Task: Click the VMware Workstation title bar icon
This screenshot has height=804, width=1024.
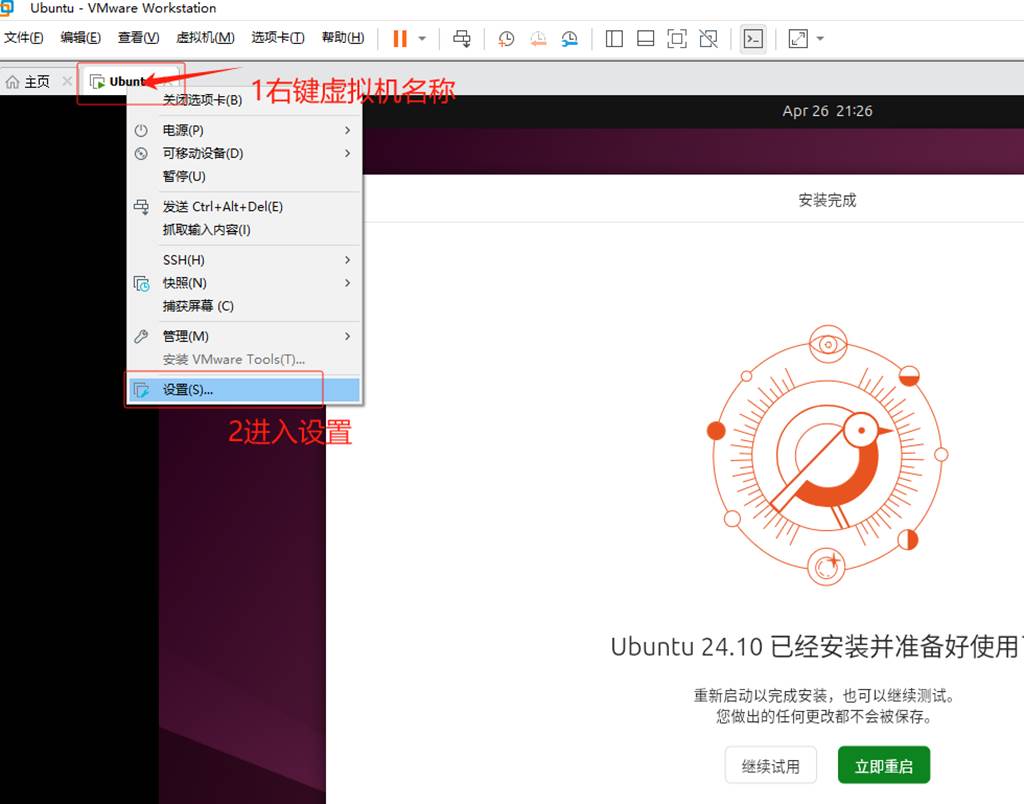Action: point(7,8)
